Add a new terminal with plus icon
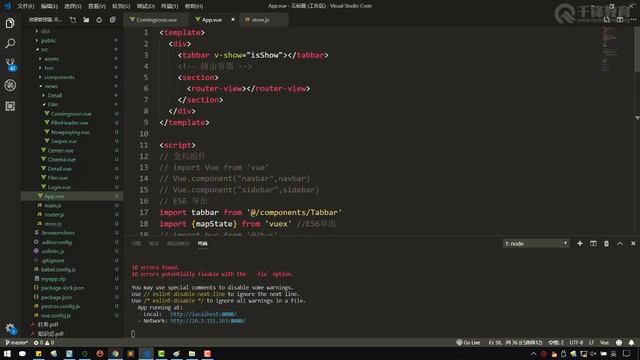 coord(580,244)
